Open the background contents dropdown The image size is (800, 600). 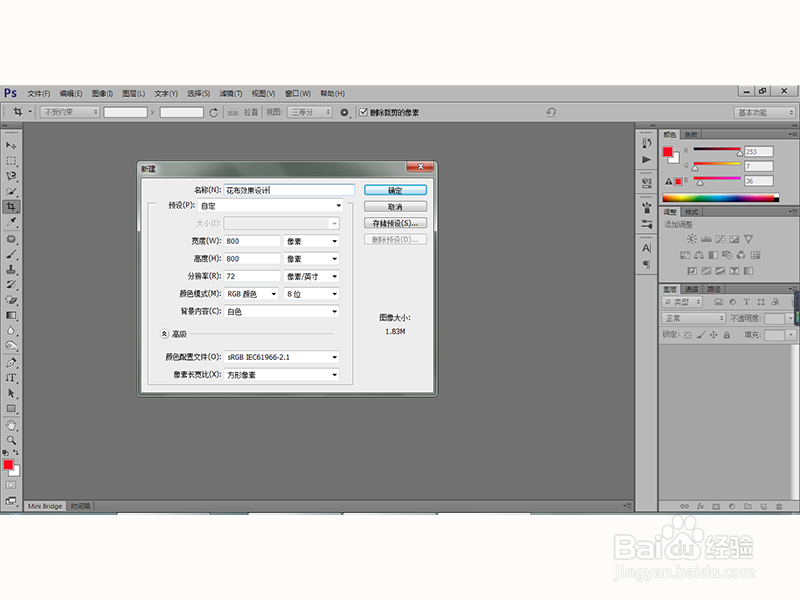282,311
